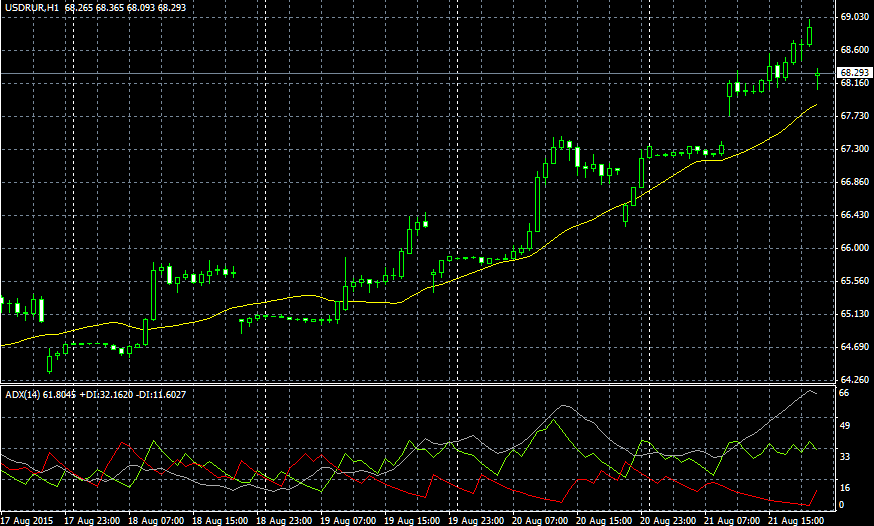Click the ADX scale value 49
This screenshot has width=874, height=526.
(x=844, y=426)
